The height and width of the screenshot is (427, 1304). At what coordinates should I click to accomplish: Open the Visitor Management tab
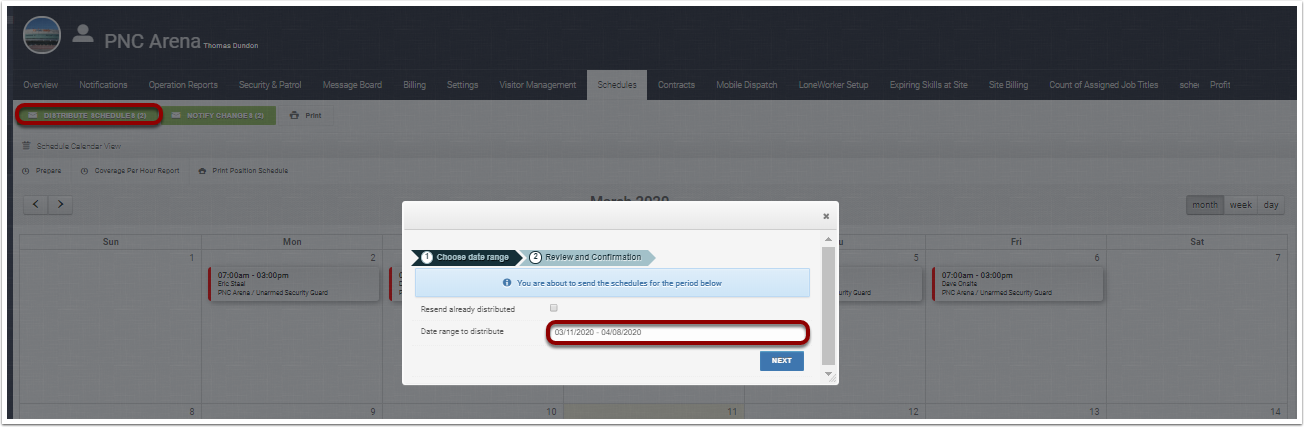[538, 85]
